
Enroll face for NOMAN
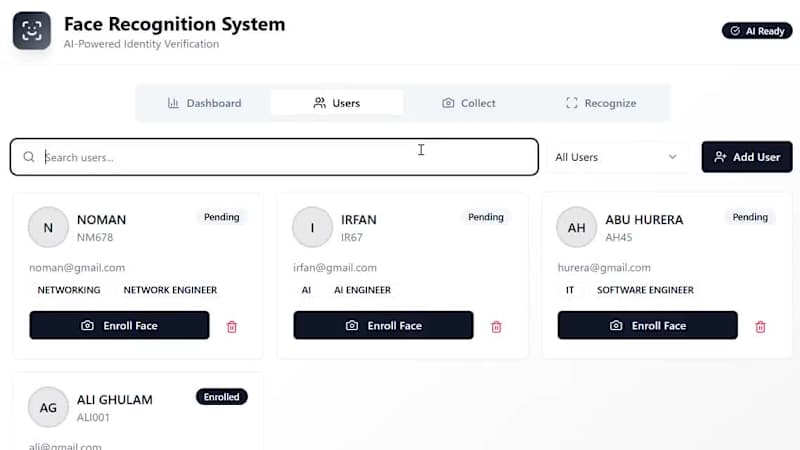[x=119, y=326]
